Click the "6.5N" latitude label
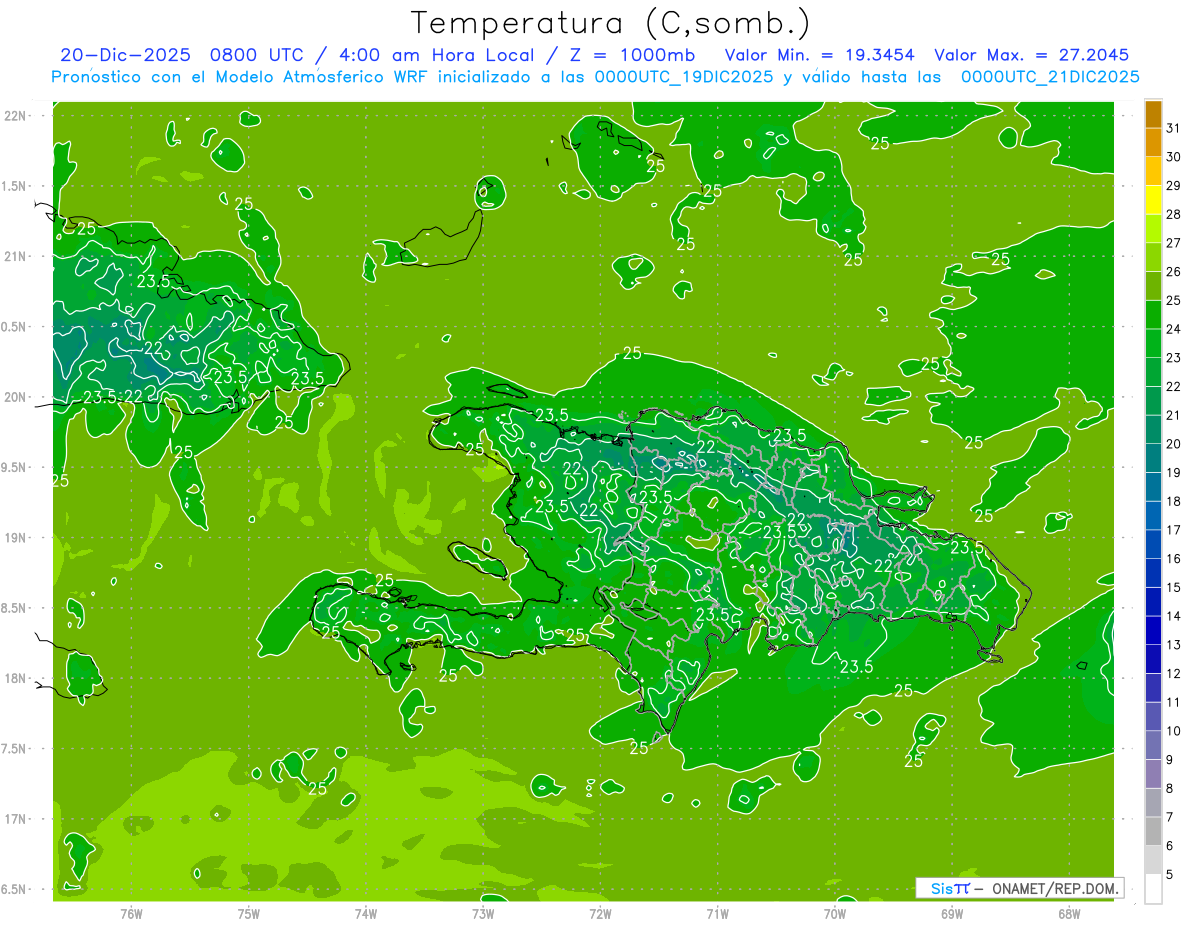 click(x=15, y=889)
